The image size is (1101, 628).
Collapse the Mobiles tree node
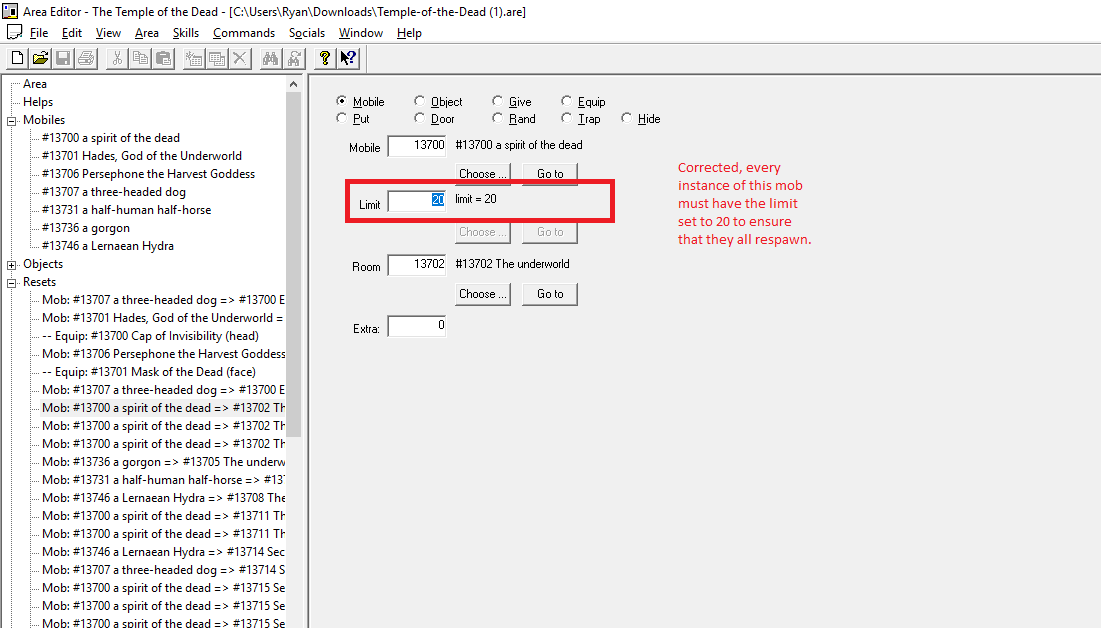point(12,120)
